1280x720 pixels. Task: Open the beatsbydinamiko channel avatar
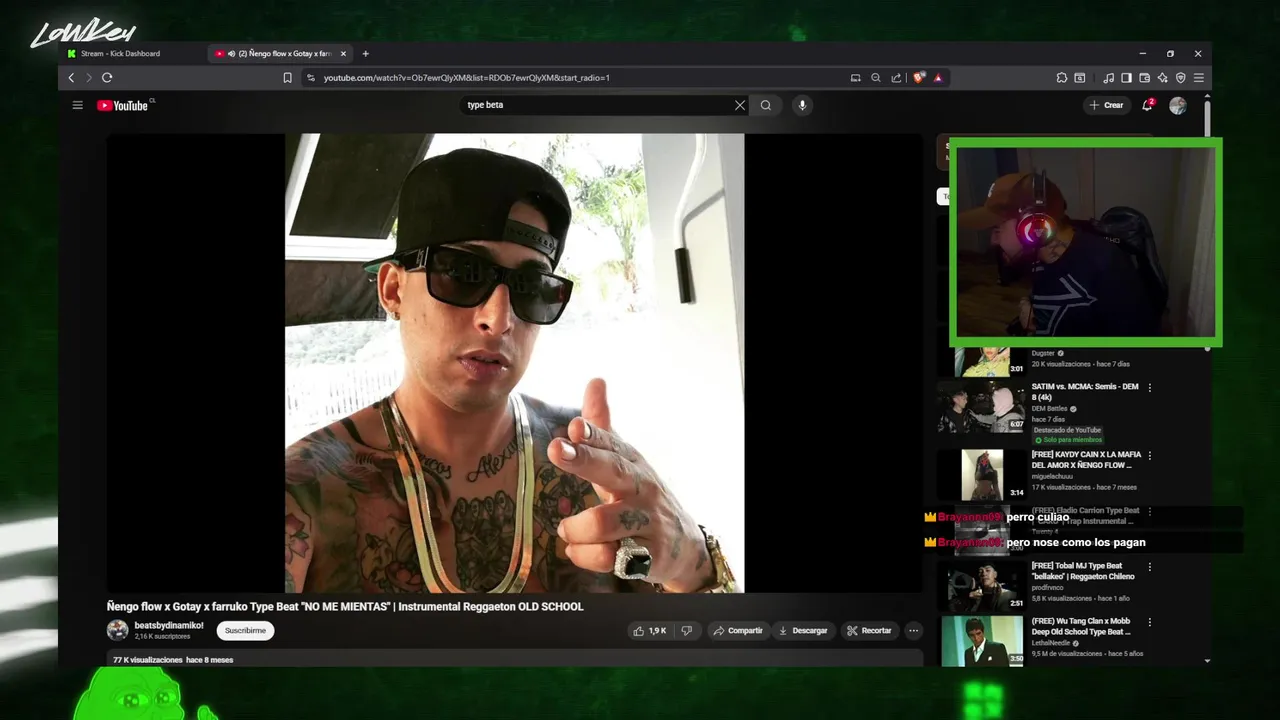coord(118,630)
